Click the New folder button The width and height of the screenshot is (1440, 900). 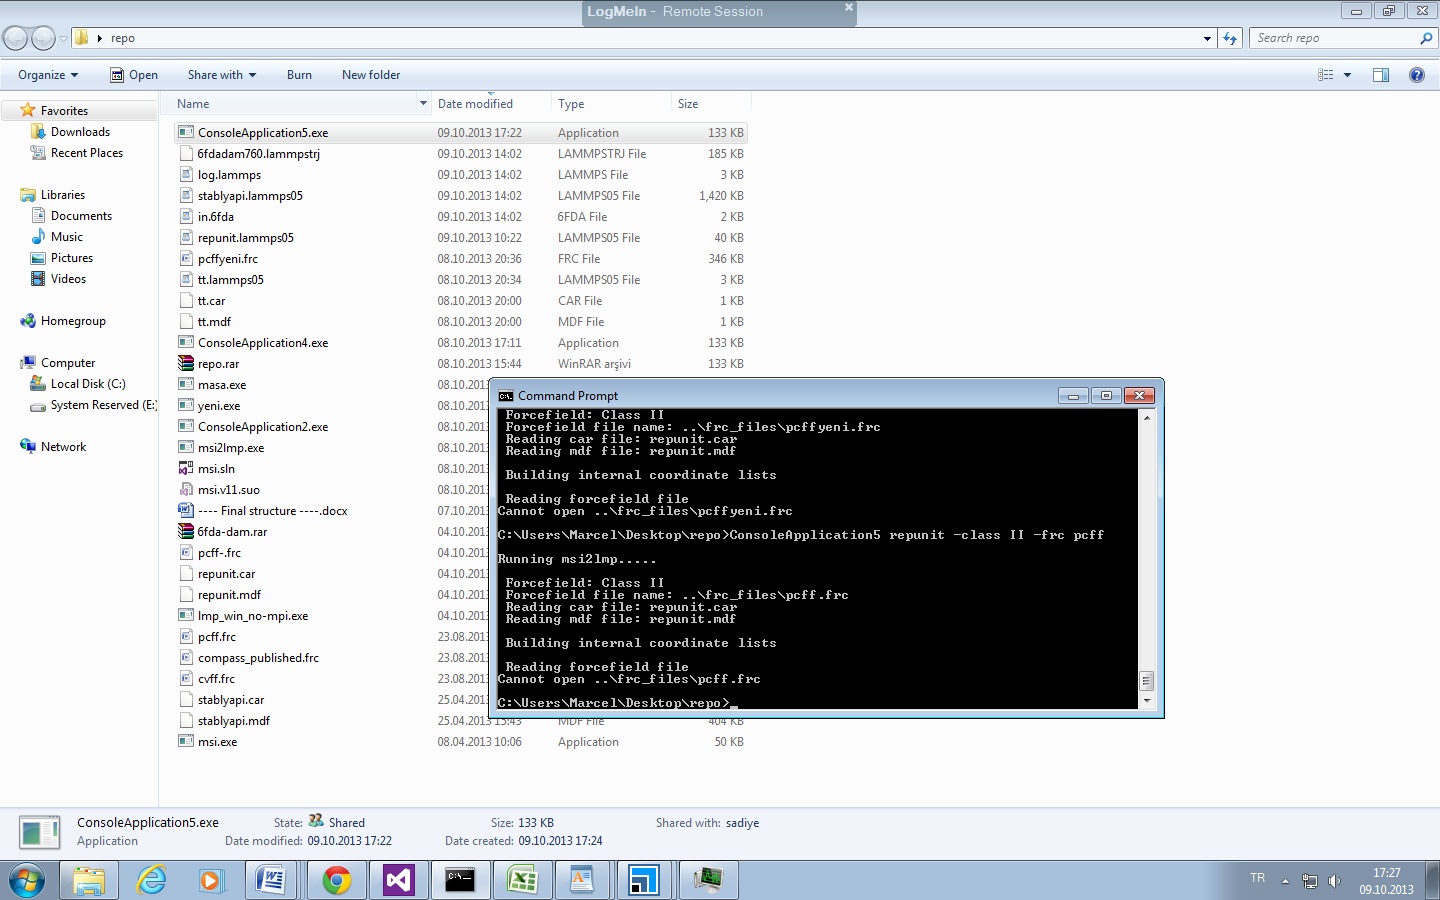point(371,75)
